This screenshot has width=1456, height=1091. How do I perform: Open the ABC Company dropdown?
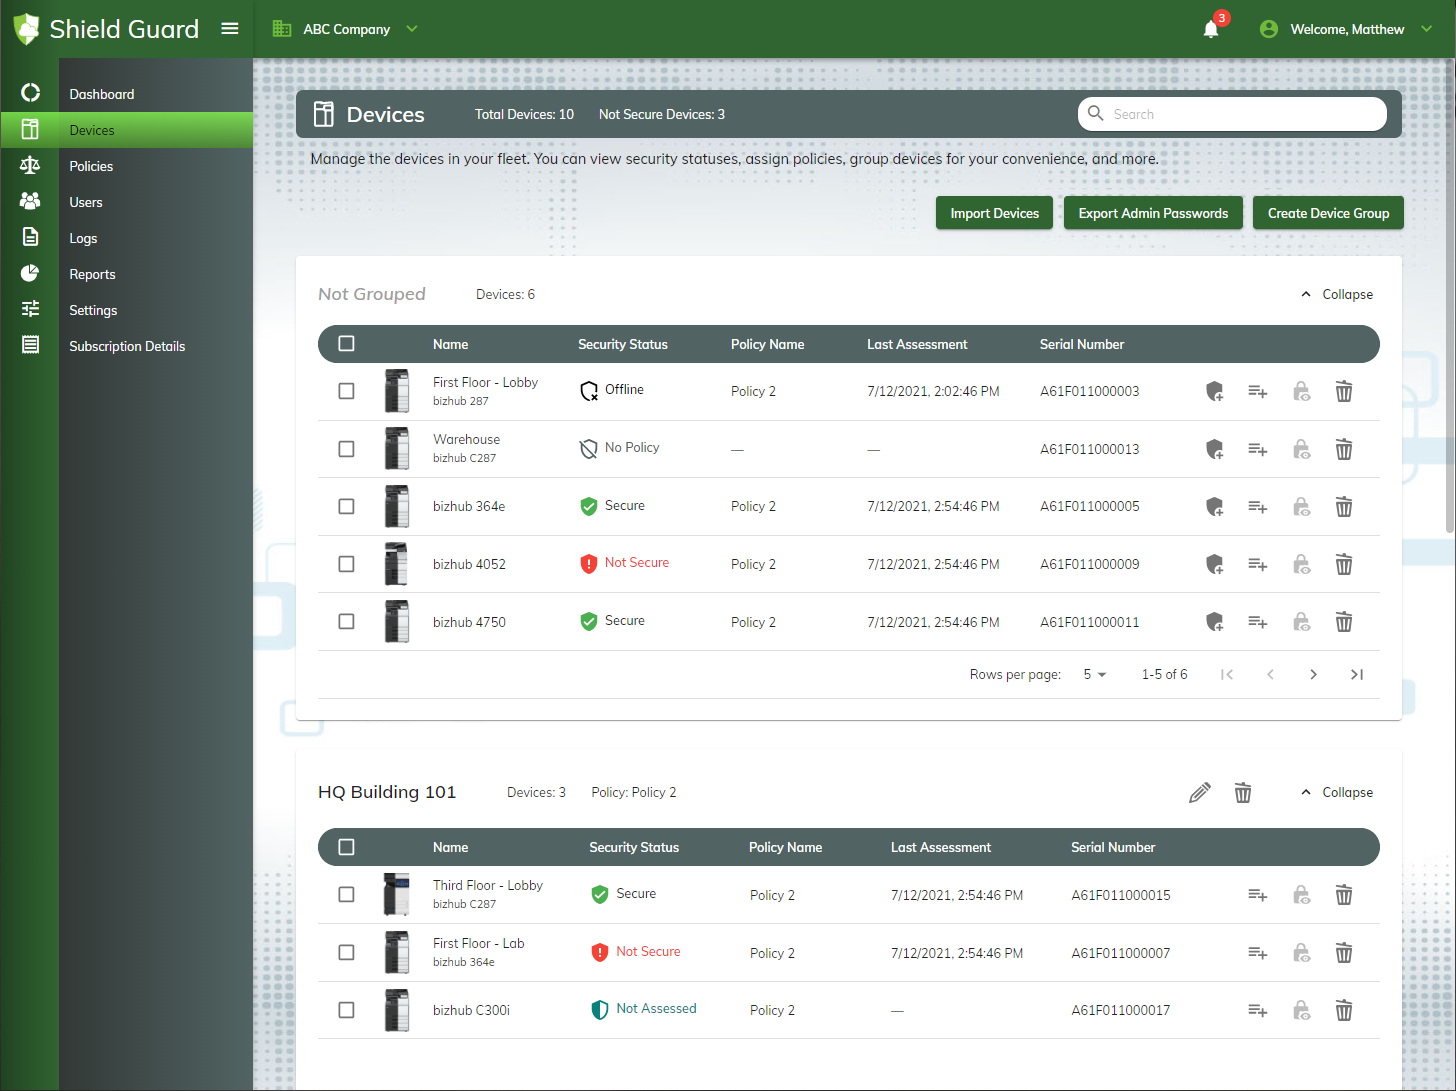click(346, 29)
